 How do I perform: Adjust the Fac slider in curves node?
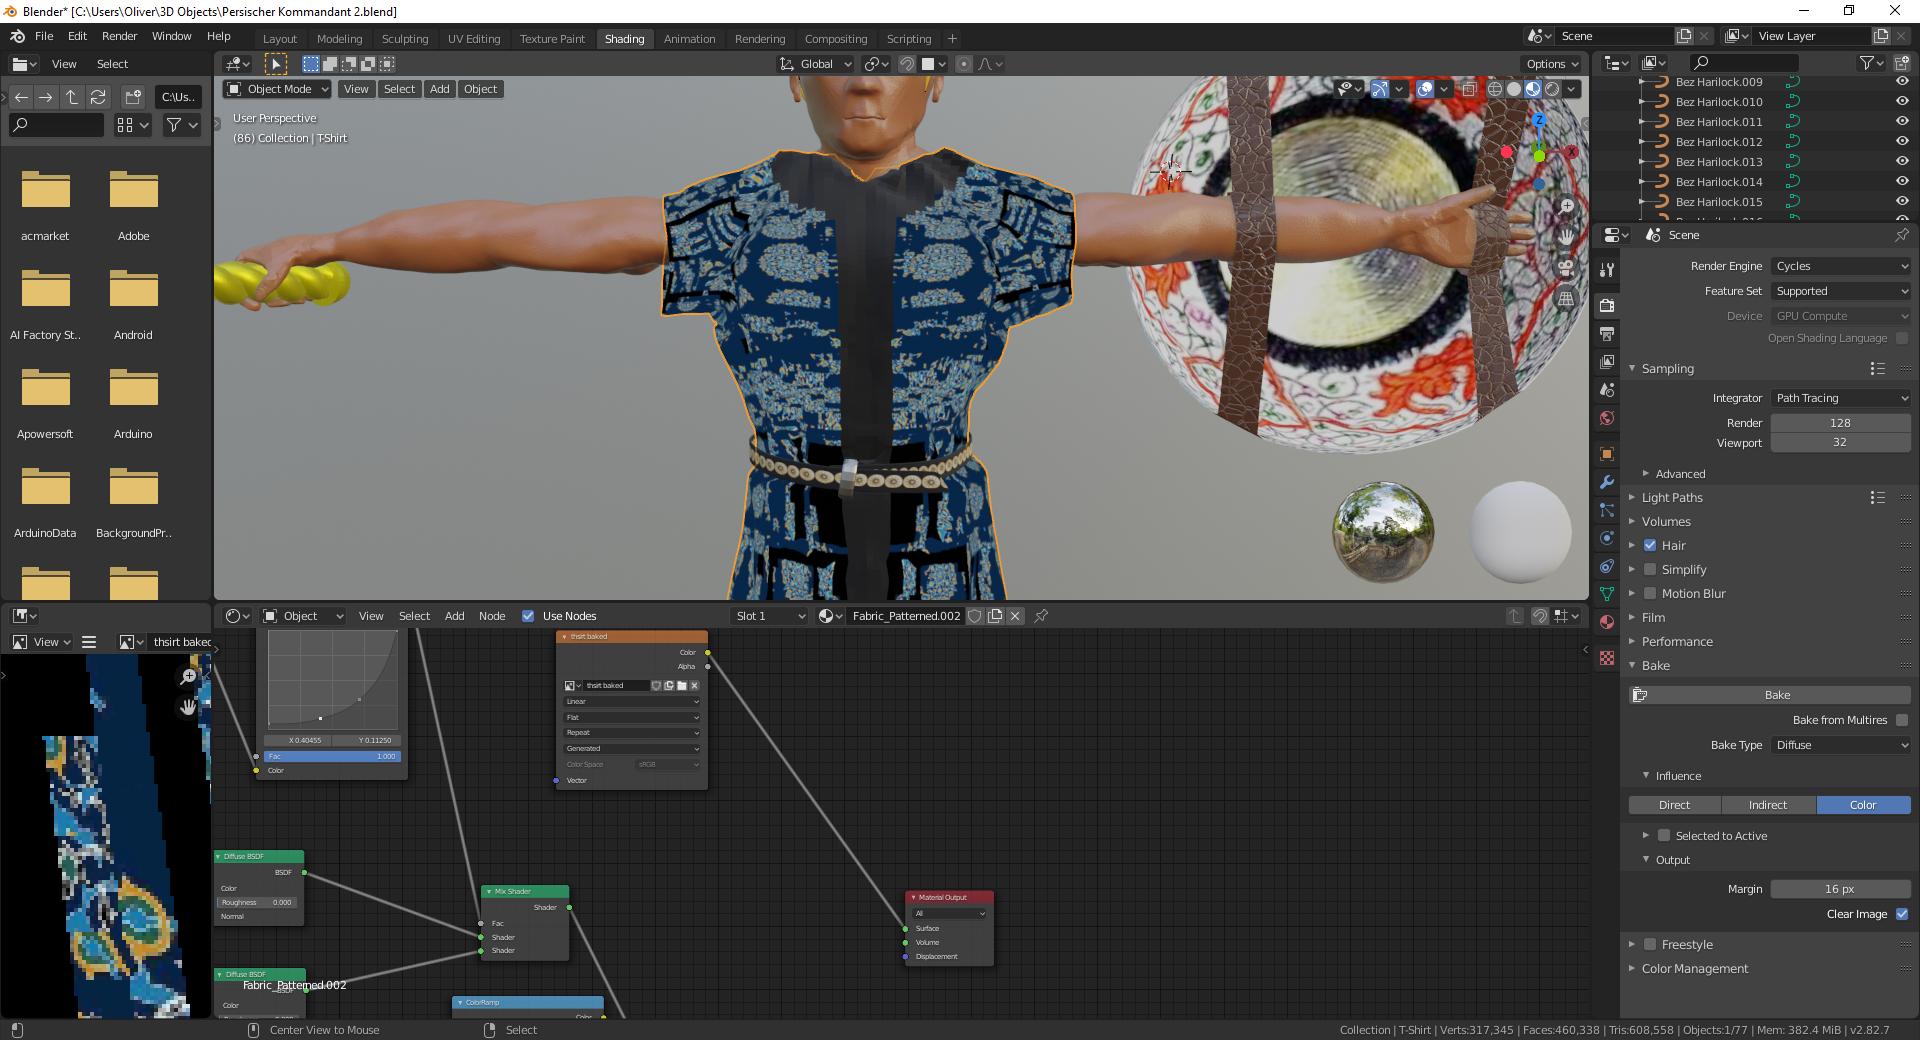[x=332, y=756]
